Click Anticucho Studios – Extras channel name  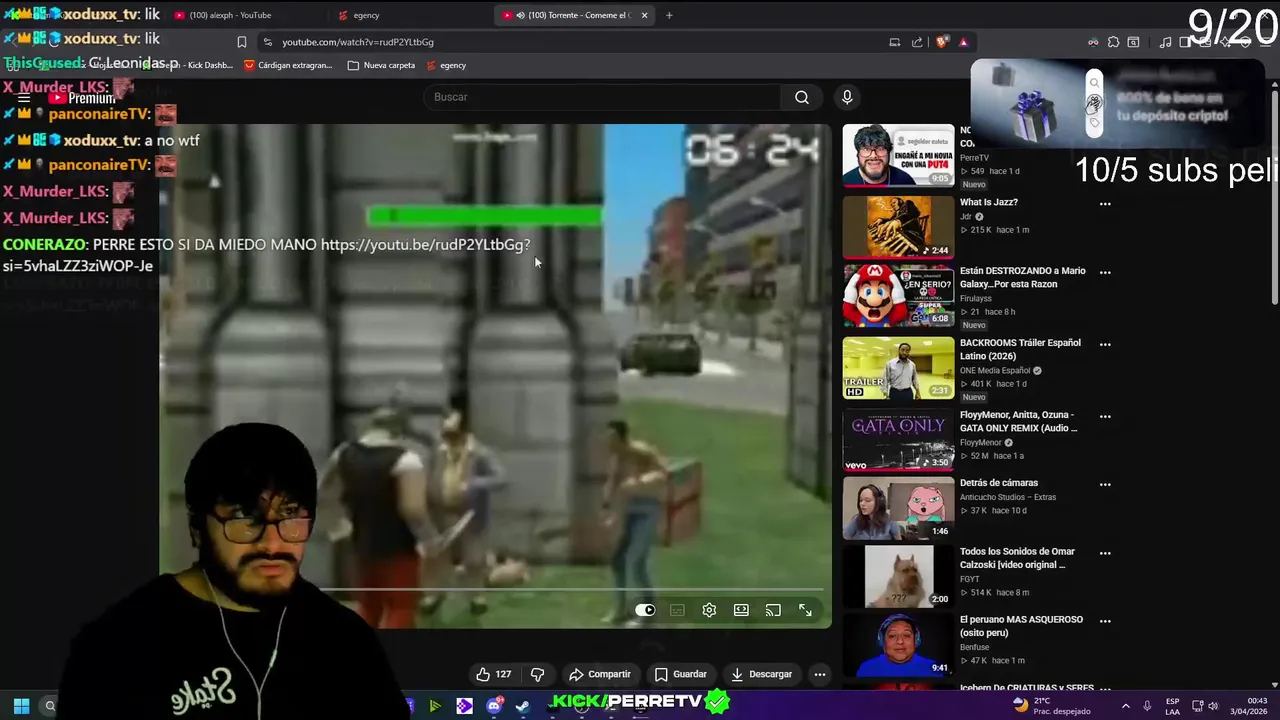pos(1008,497)
